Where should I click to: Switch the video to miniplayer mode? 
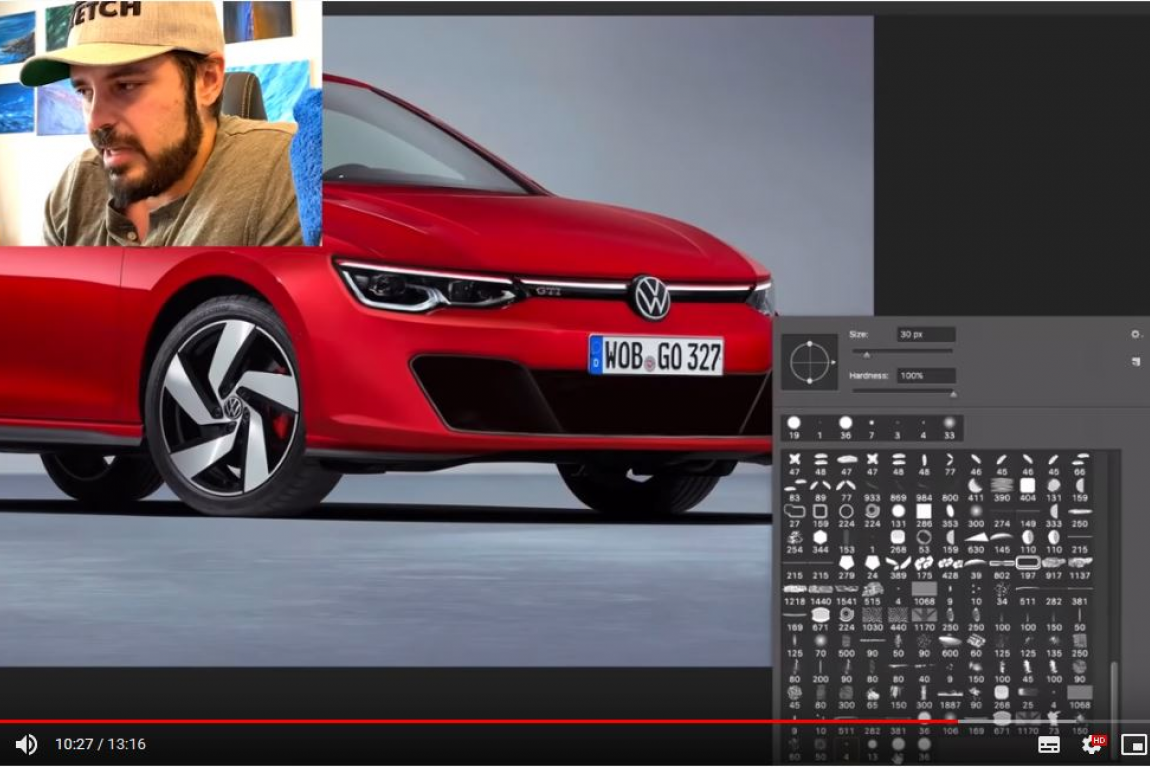tap(1133, 744)
